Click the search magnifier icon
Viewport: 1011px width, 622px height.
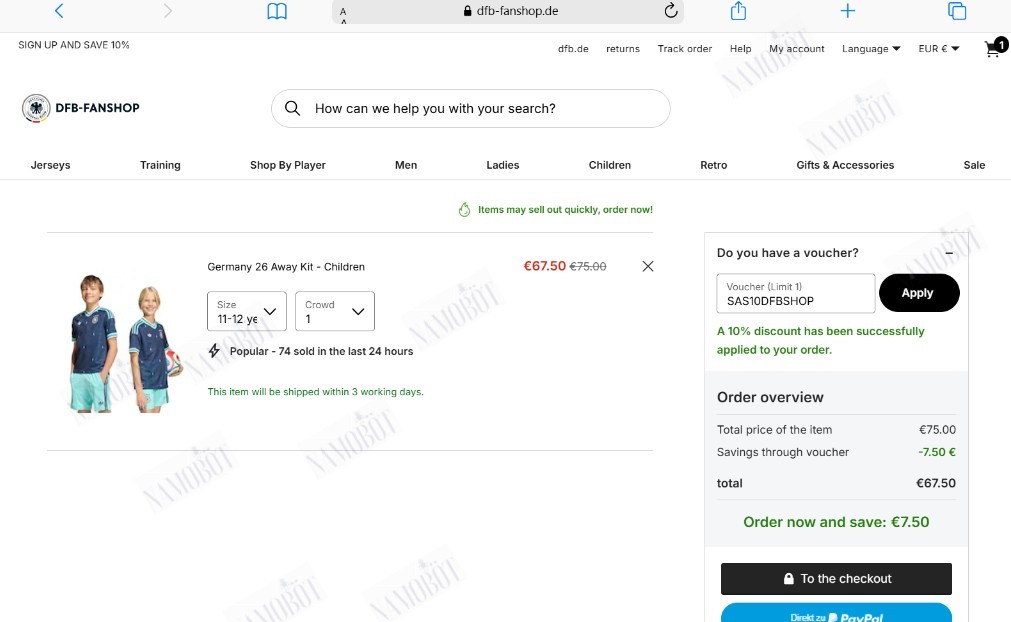click(x=293, y=108)
